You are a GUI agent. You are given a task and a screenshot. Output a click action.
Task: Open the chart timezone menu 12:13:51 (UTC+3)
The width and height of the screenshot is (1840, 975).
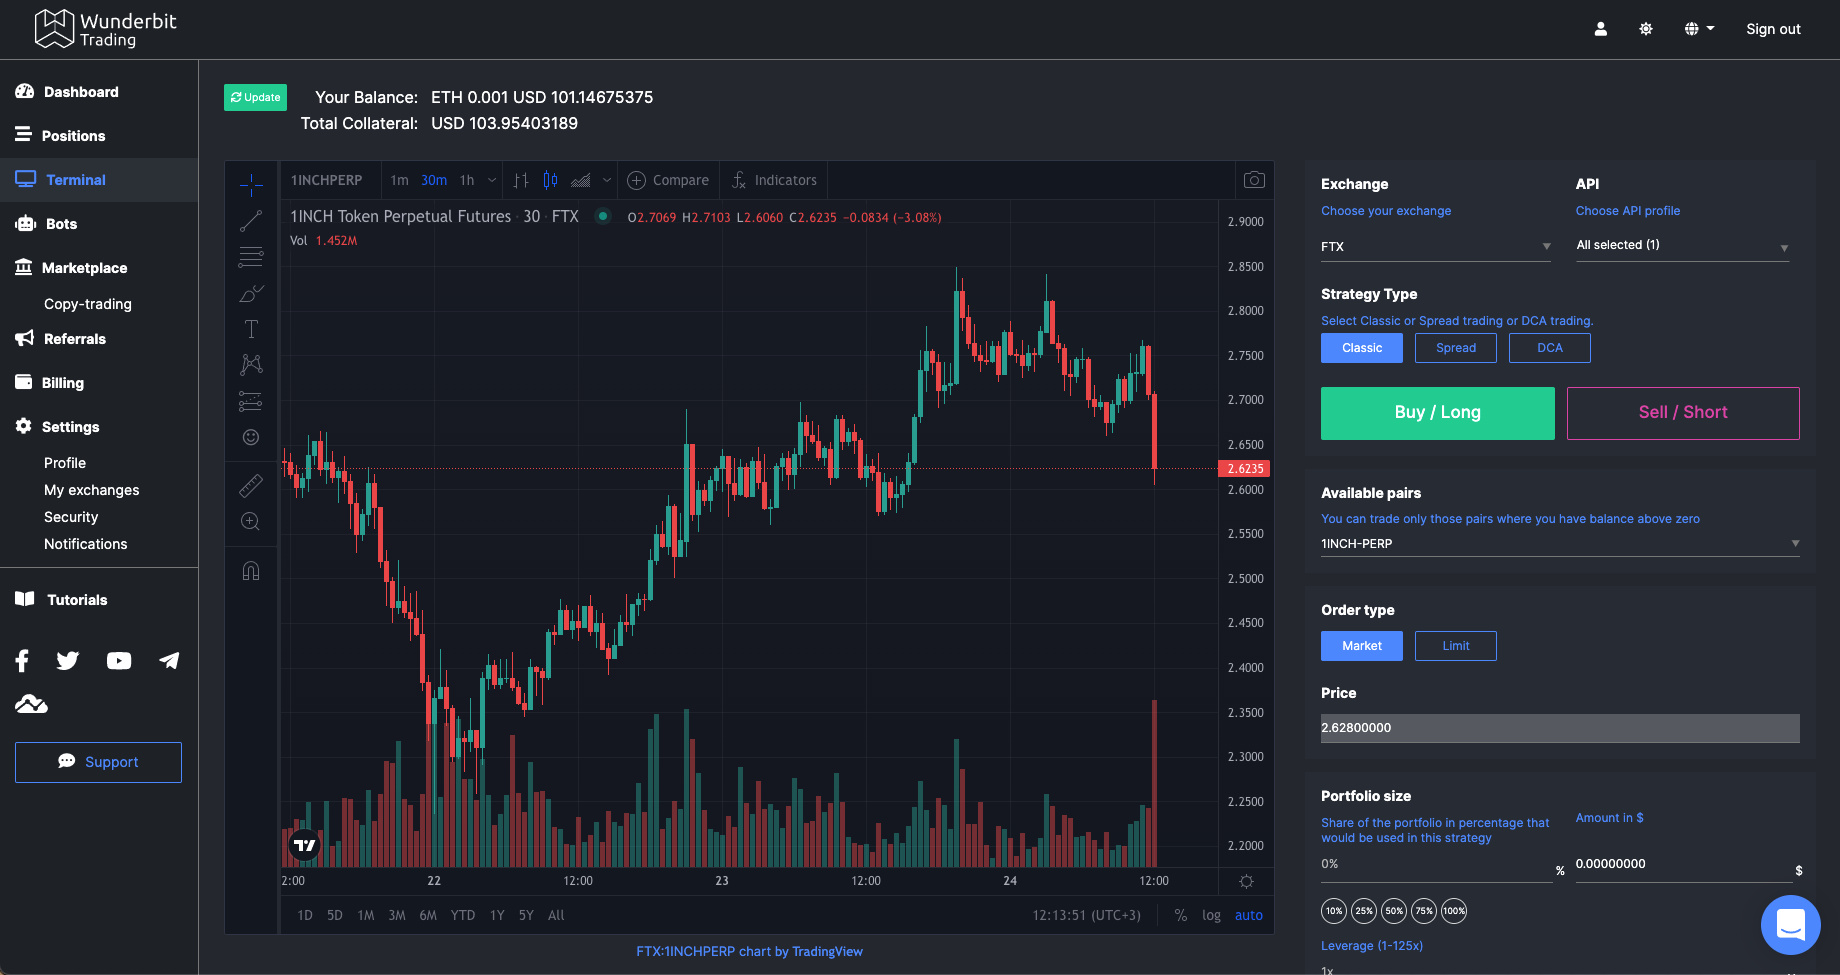tap(1086, 915)
